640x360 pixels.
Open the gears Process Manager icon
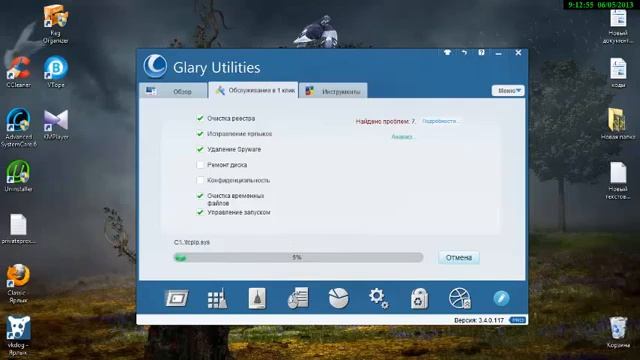(378, 298)
